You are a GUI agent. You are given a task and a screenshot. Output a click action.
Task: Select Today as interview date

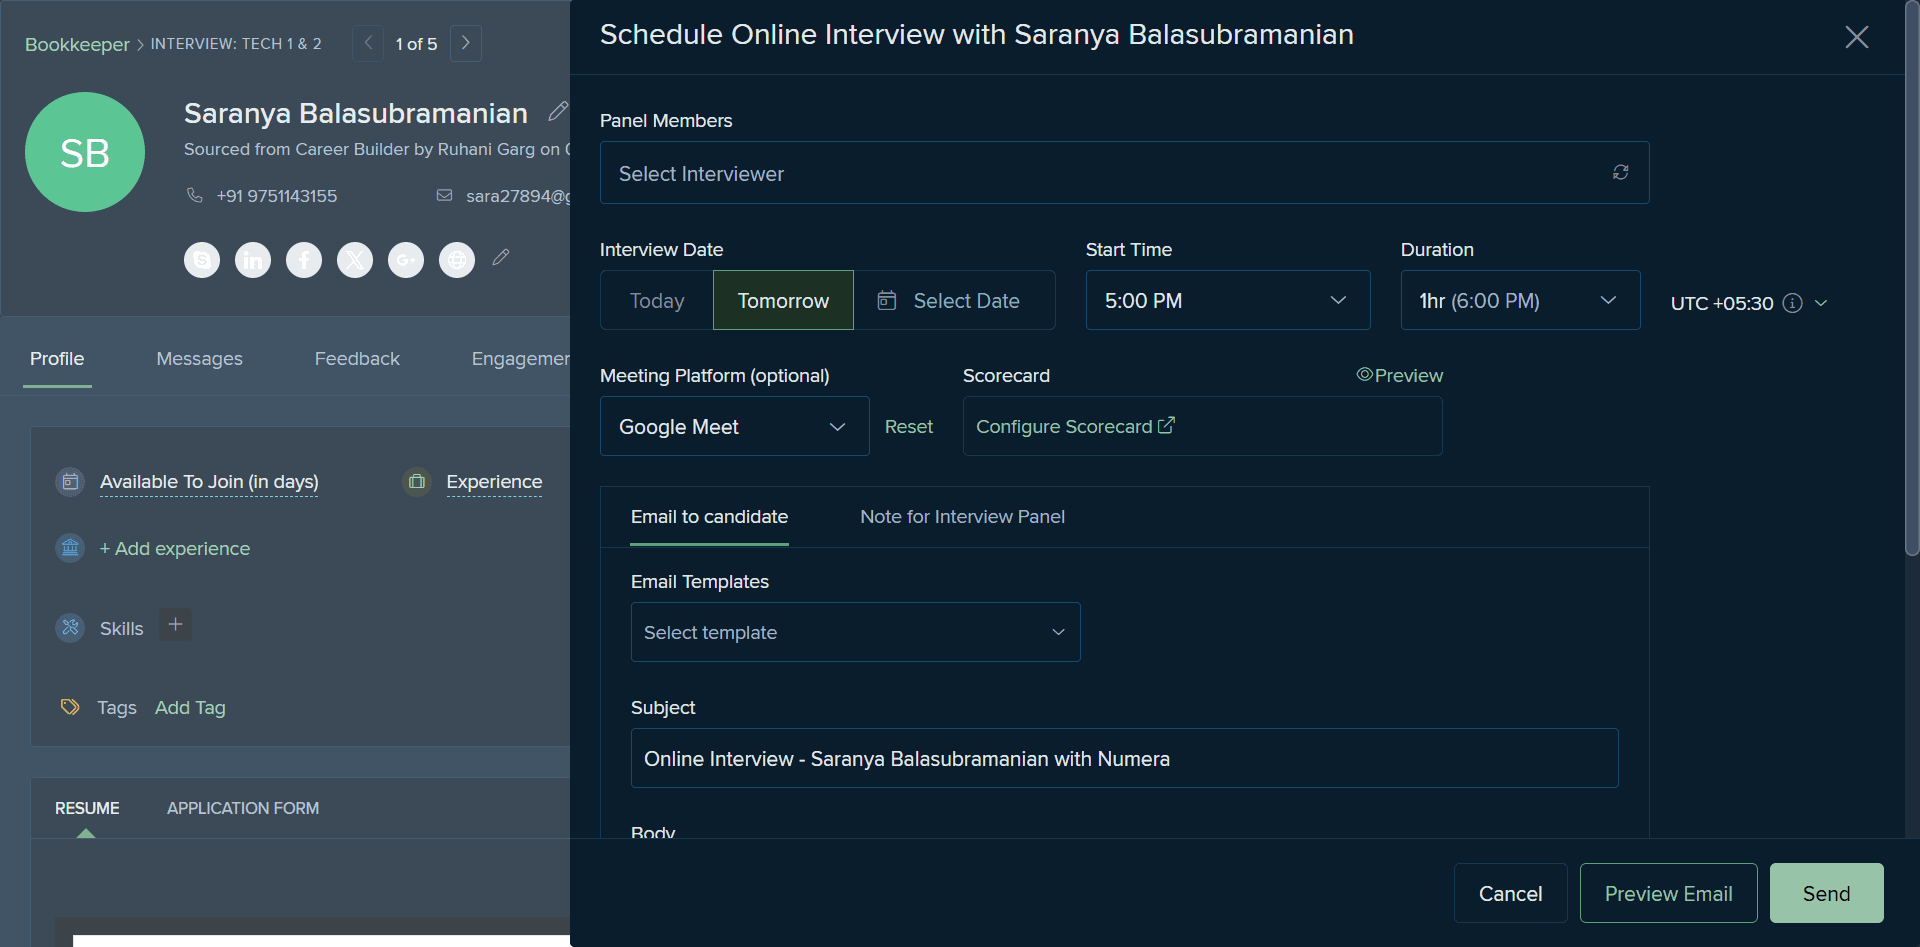point(657,300)
